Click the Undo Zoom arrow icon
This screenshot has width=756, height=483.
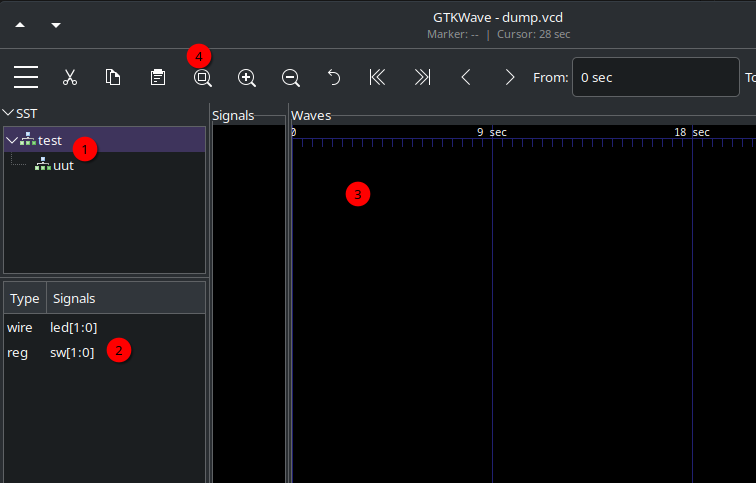pyautogui.click(x=335, y=77)
